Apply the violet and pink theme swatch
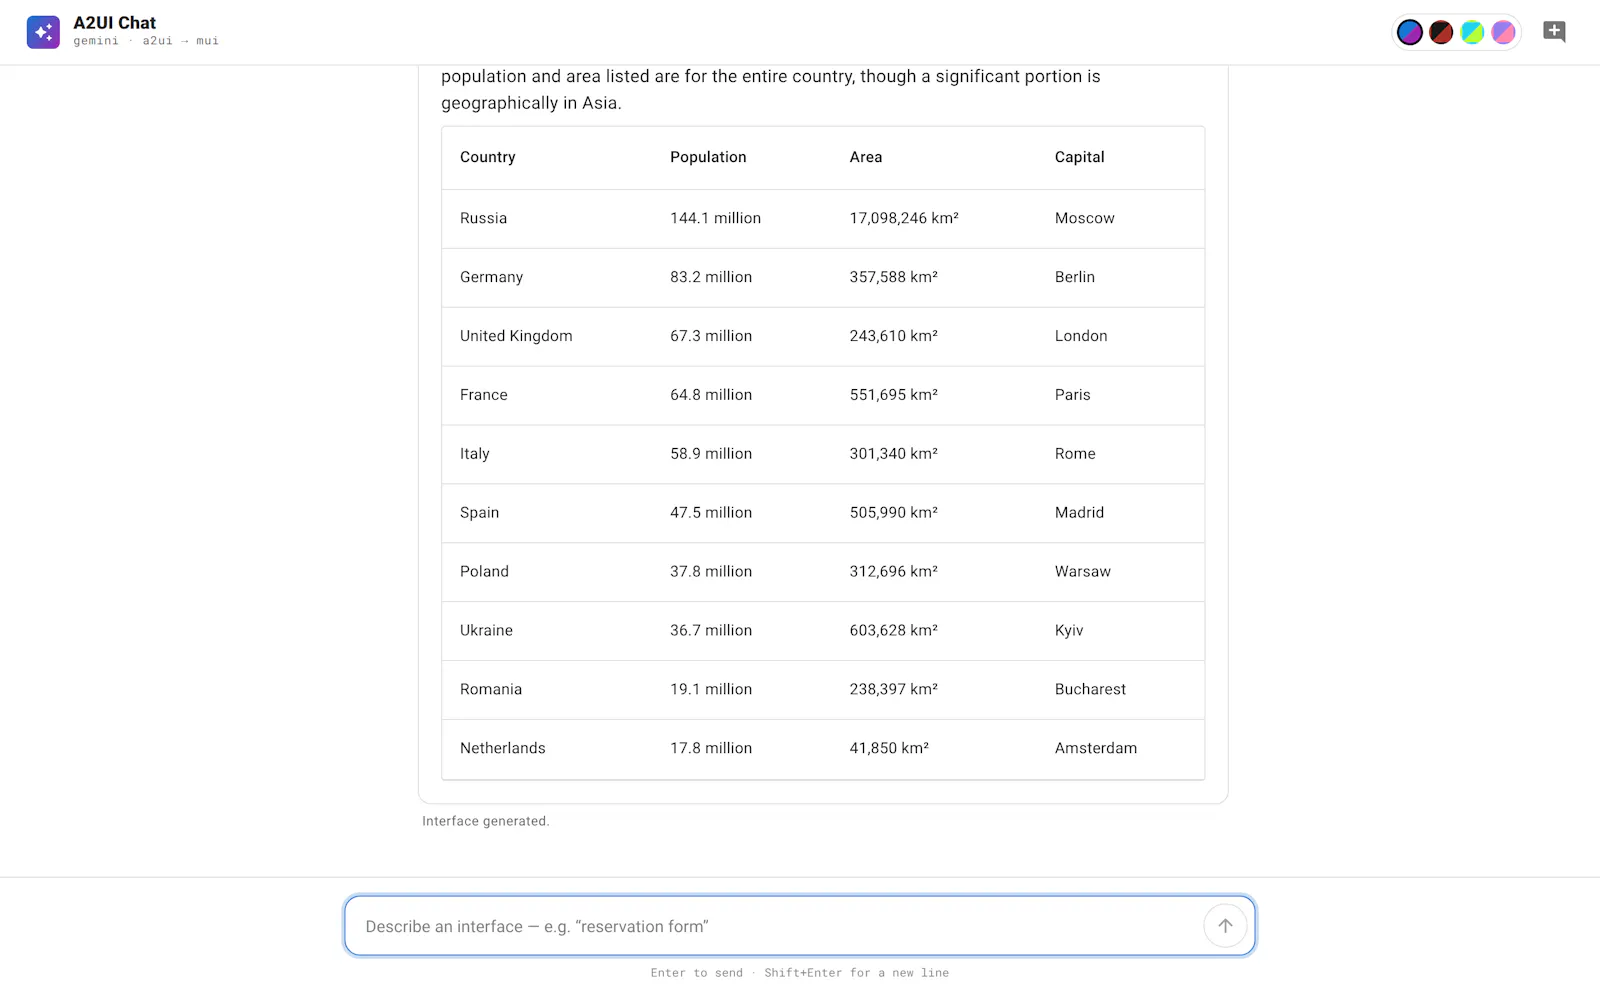This screenshot has height=1000, width=1600. coord(1503,32)
